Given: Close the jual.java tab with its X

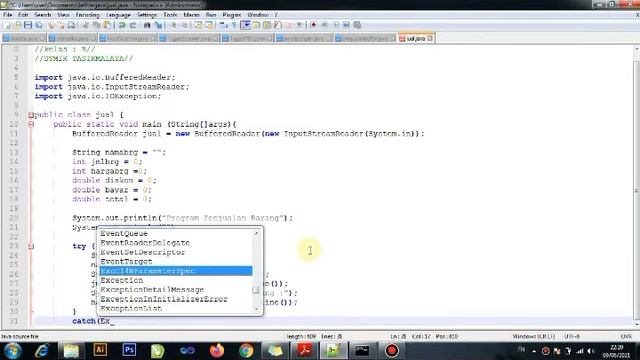Looking at the screenshot, I should [430, 38].
